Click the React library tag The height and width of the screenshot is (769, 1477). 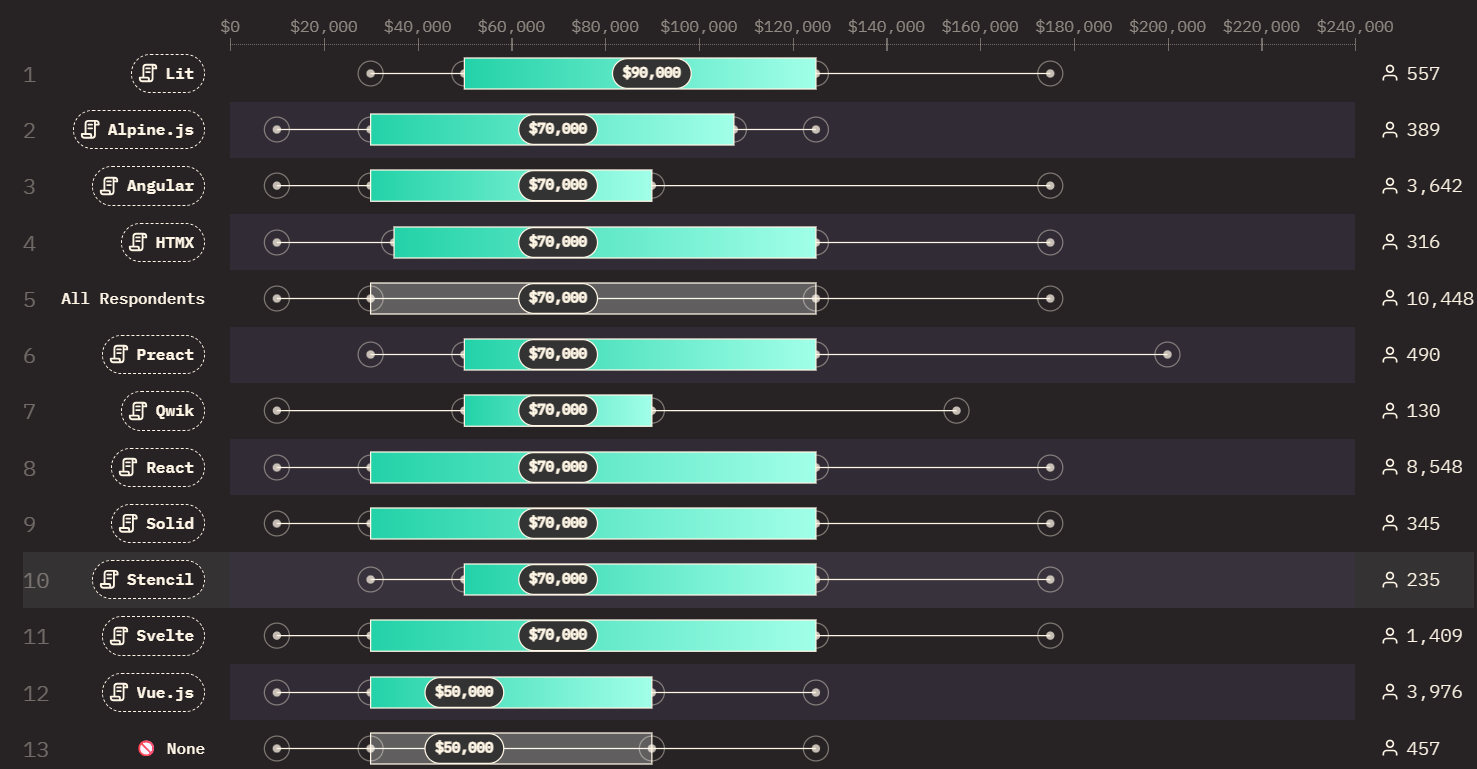(158, 467)
